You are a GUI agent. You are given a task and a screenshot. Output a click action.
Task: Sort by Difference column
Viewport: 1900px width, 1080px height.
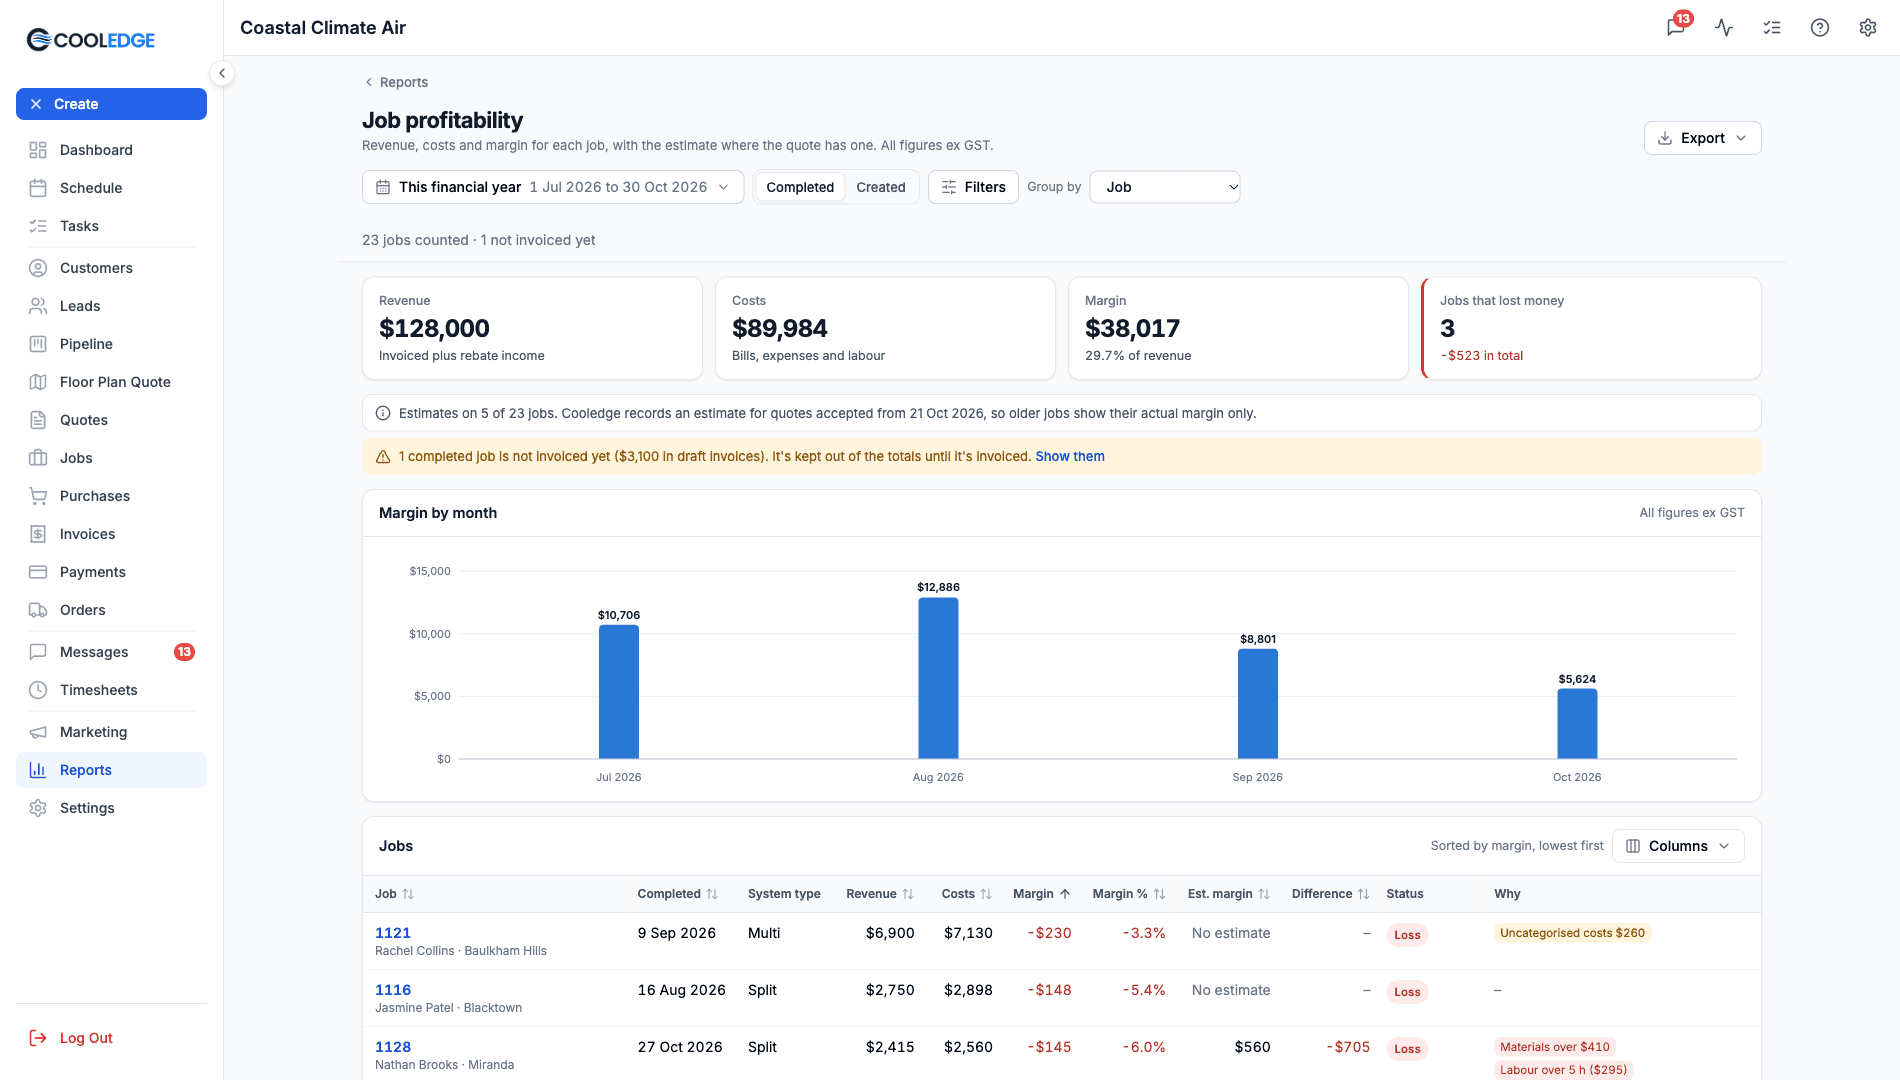tap(1330, 894)
